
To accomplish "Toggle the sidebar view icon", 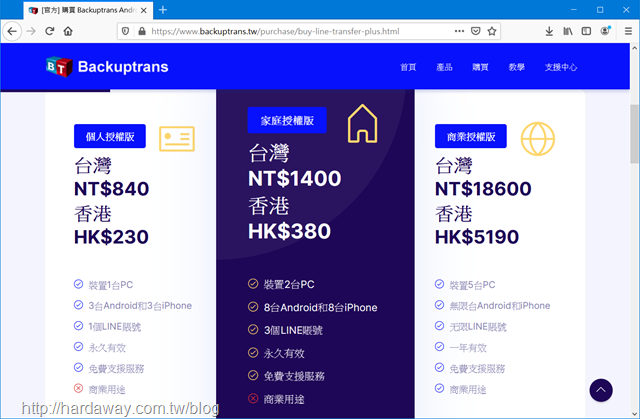I will 586,31.
